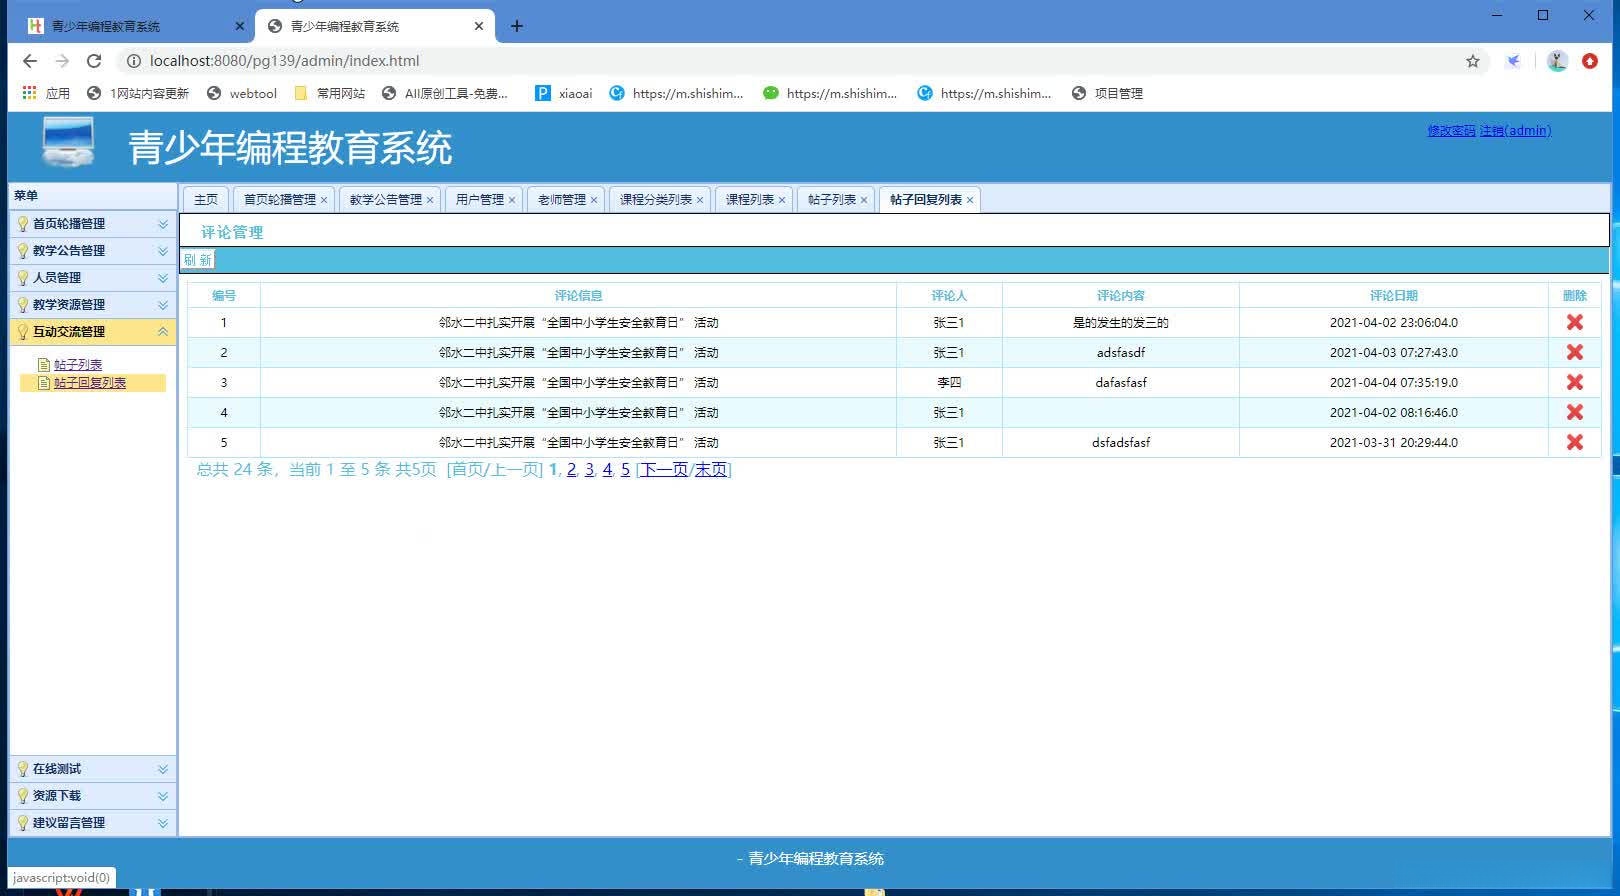
Task: Click the browser address bar
Action: [700, 61]
